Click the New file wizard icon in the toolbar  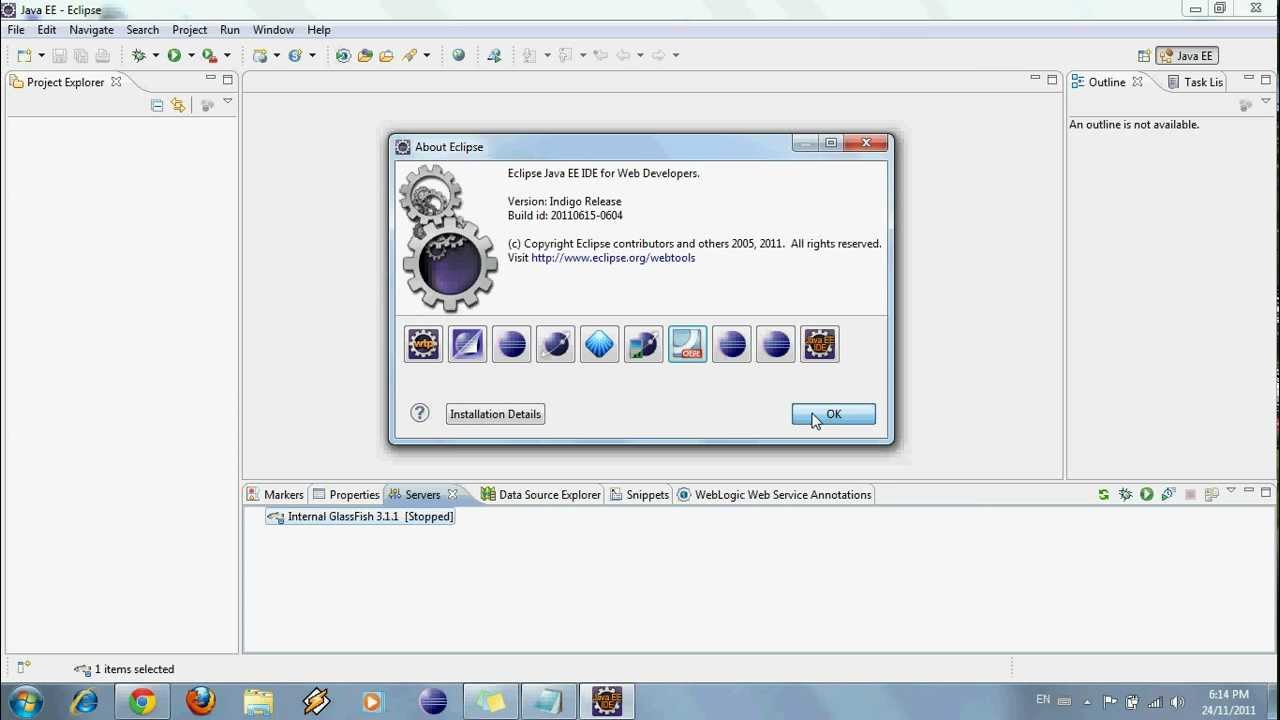(24, 56)
